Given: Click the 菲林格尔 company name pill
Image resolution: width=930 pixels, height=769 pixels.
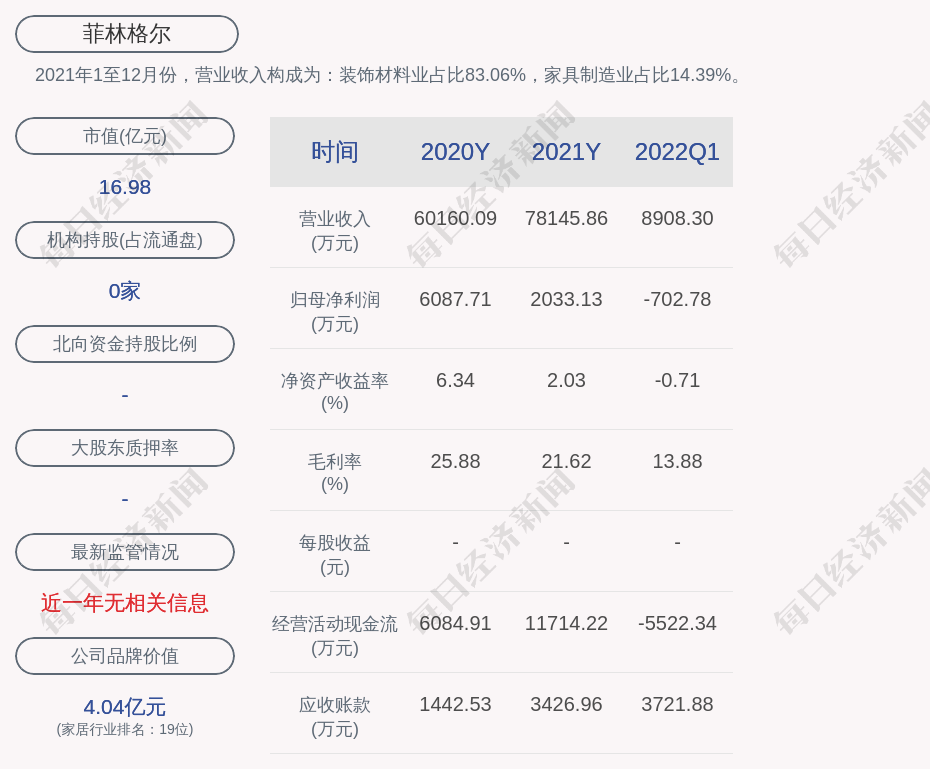Looking at the screenshot, I should 126,34.
